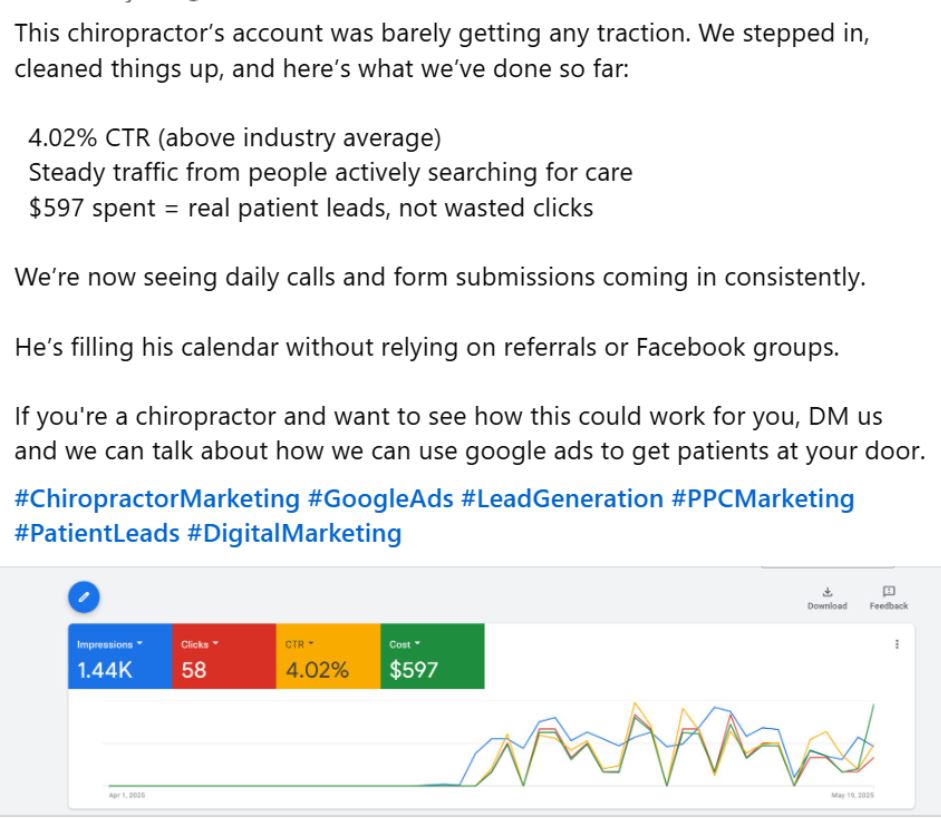941x819 pixels.
Task: Select the green Cost card value $597
Action: pos(413,670)
